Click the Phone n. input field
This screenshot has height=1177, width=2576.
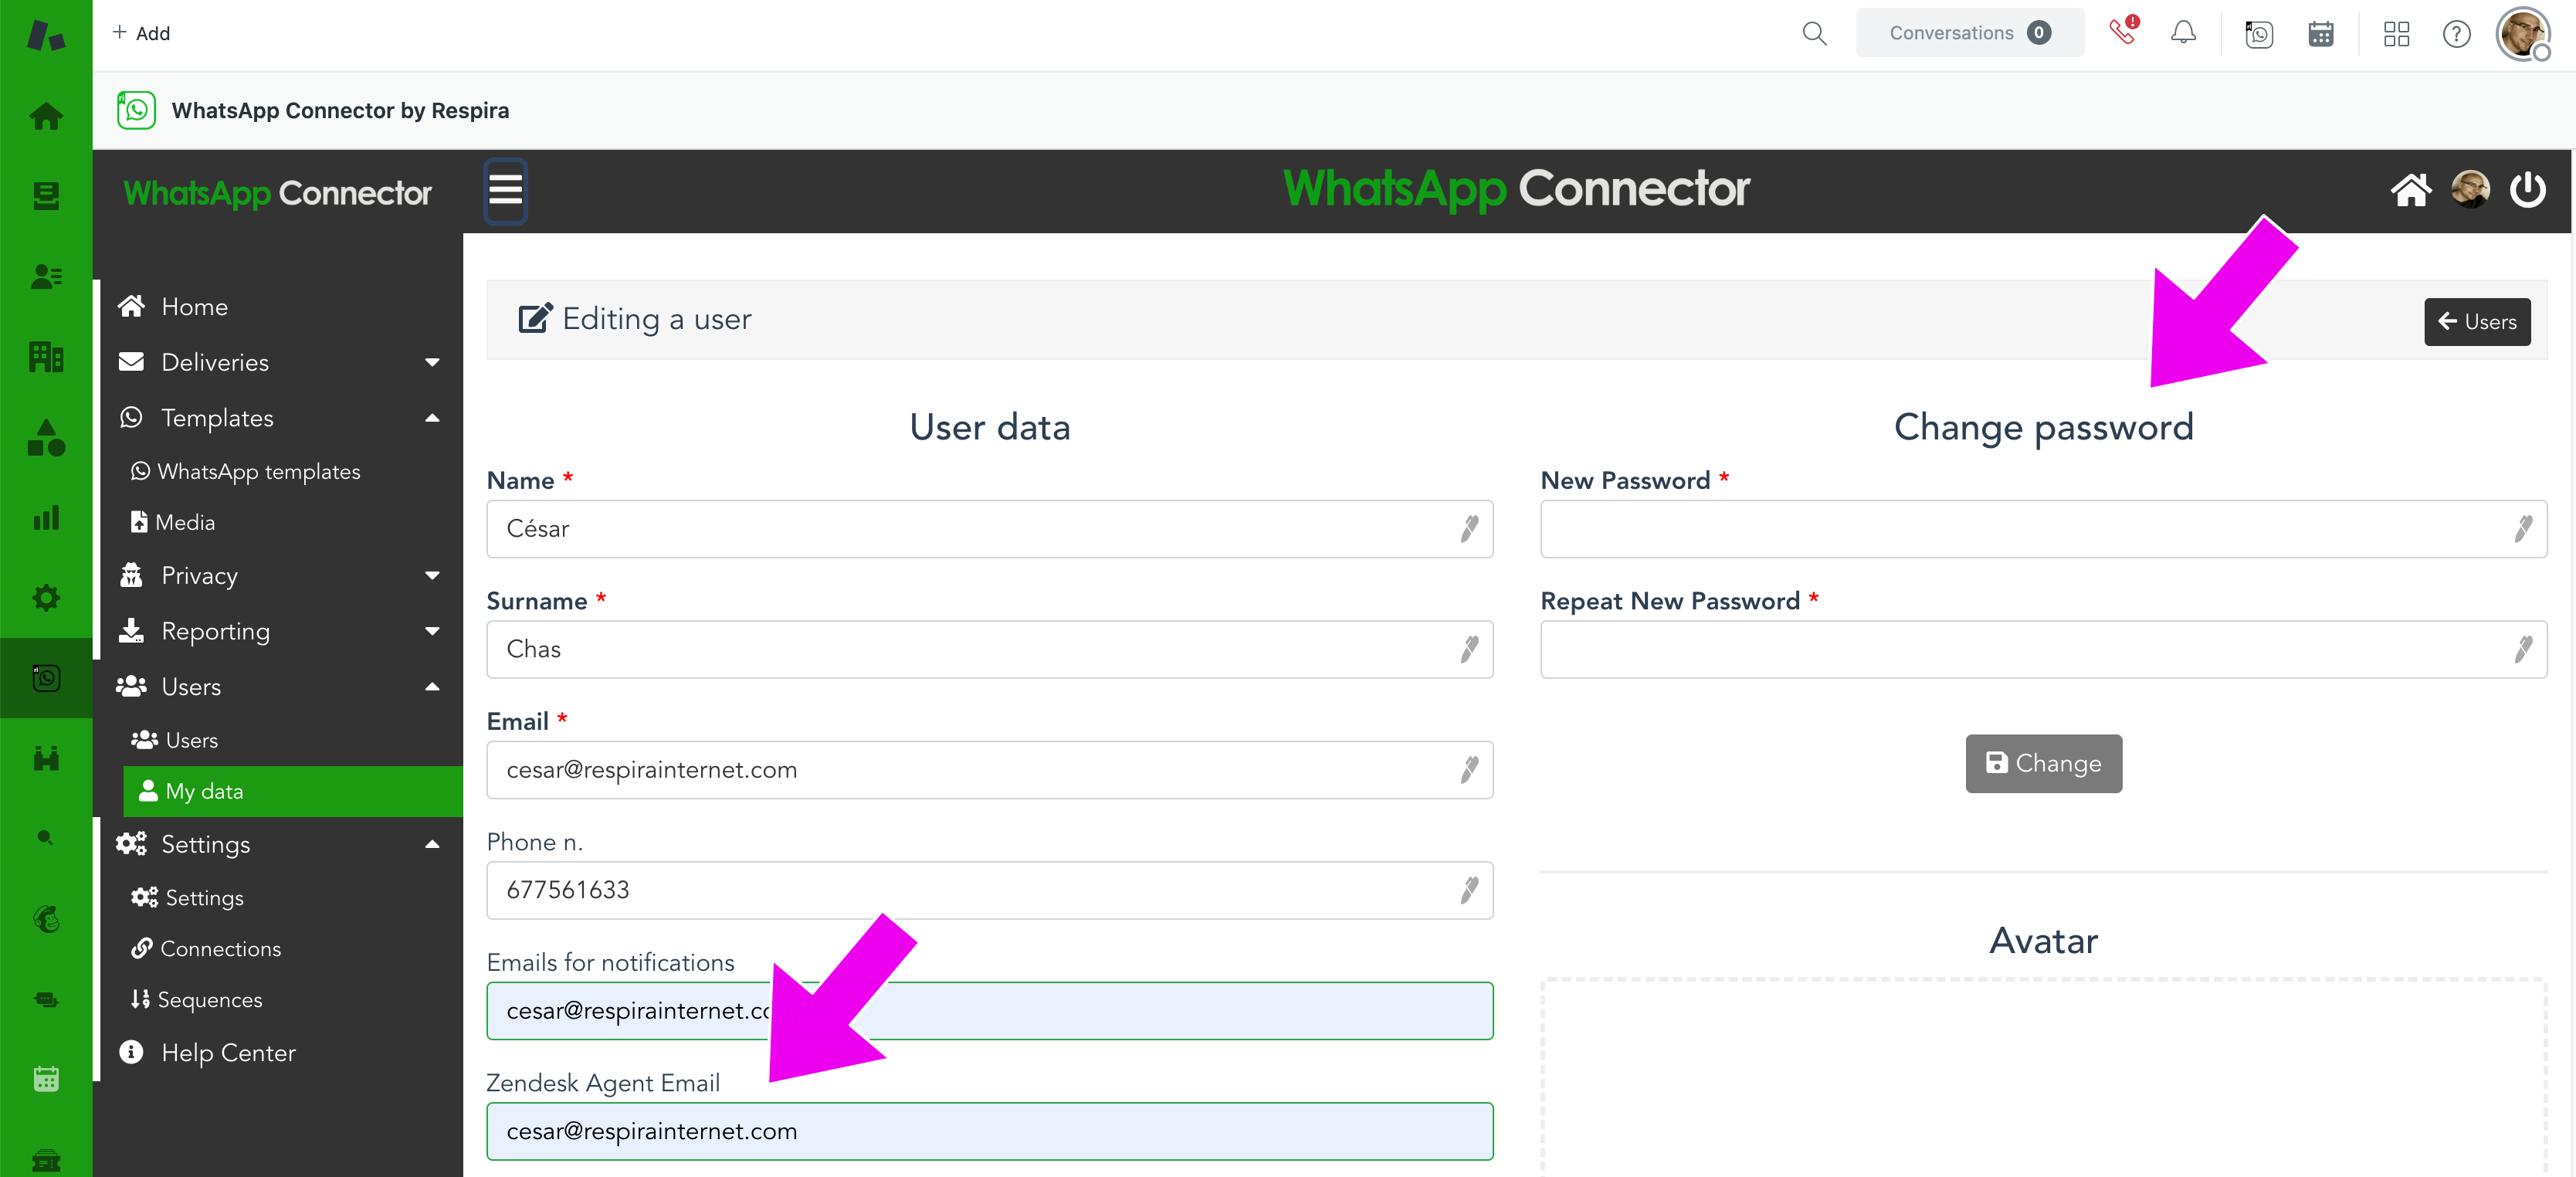click(x=990, y=891)
